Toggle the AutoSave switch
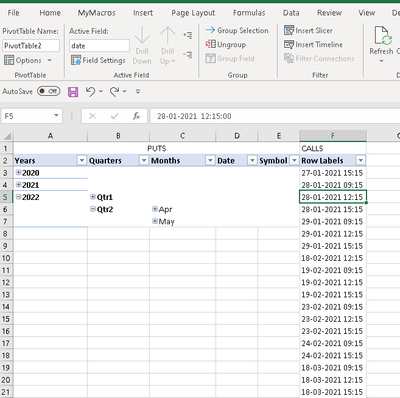This screenshot has width=400, height=398. tap(49, 91)
